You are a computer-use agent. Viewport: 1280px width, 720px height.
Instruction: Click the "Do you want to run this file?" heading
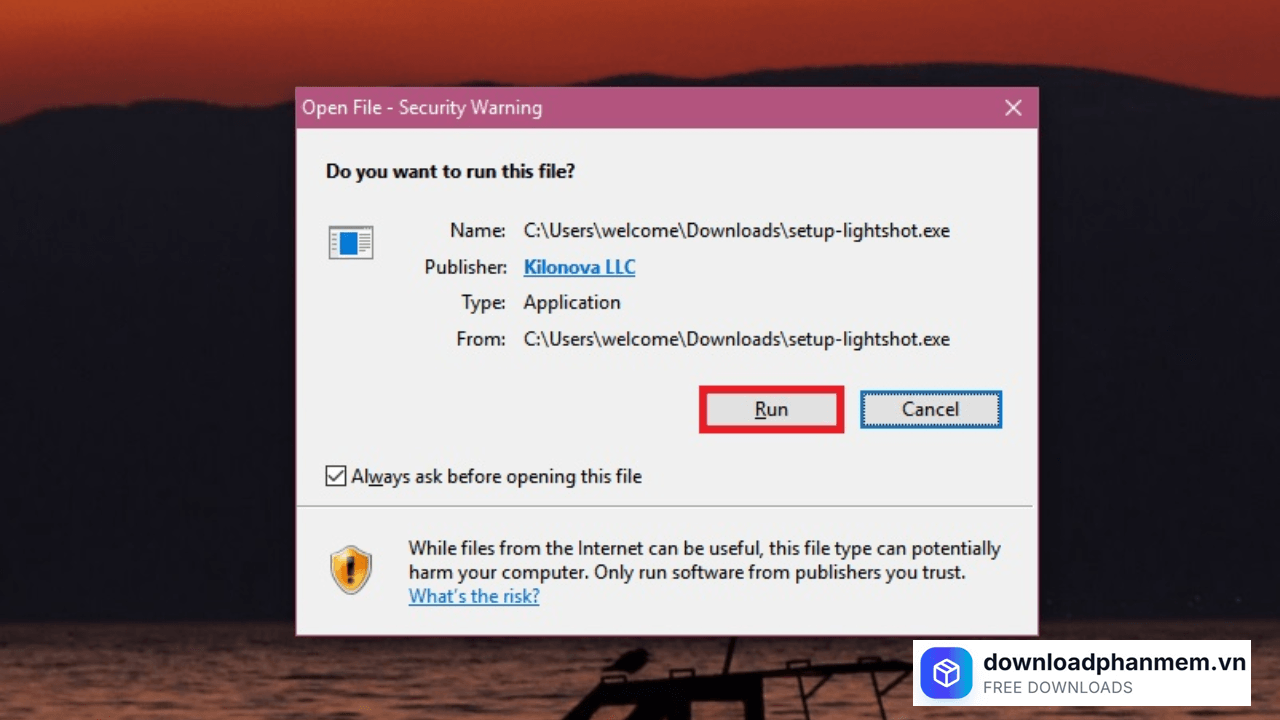[x=450, y=171]
